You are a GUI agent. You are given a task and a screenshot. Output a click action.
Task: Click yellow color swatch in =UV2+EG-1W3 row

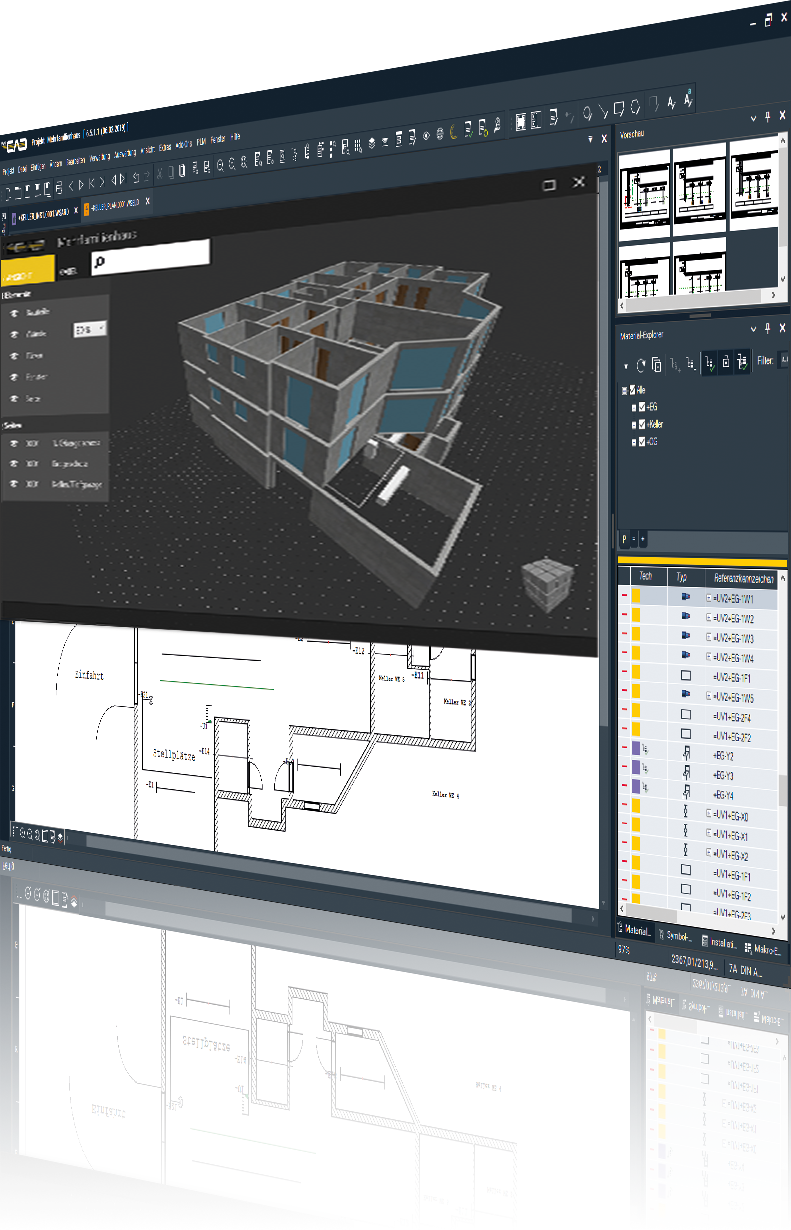point(634,636)
